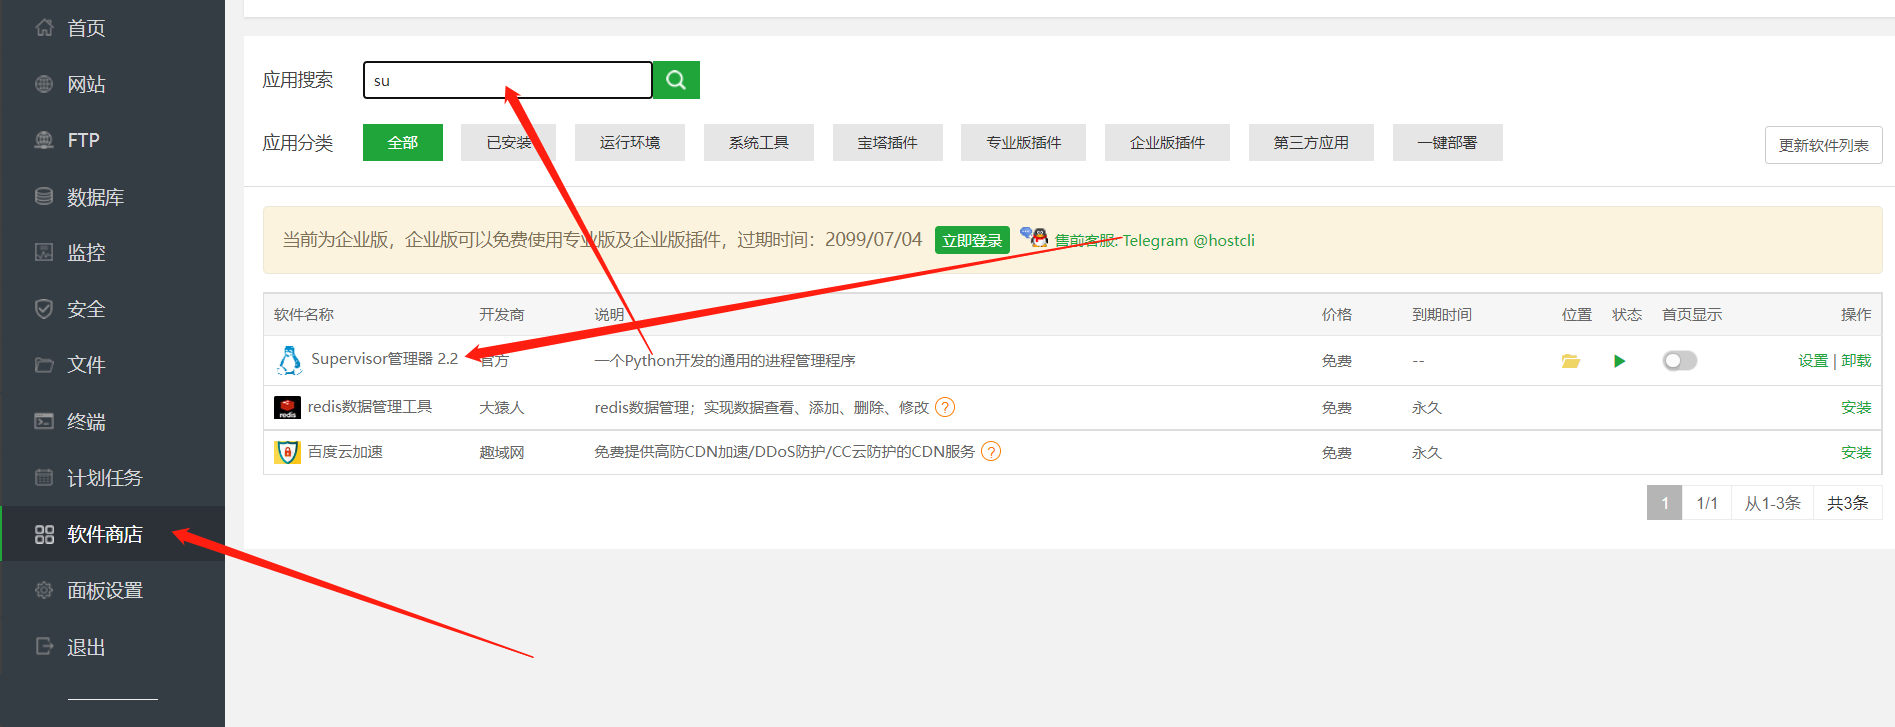This screenshot has width=1895, height=727.
Task: Select the 已安装 category tab
Action: click(x=508, y=143)
